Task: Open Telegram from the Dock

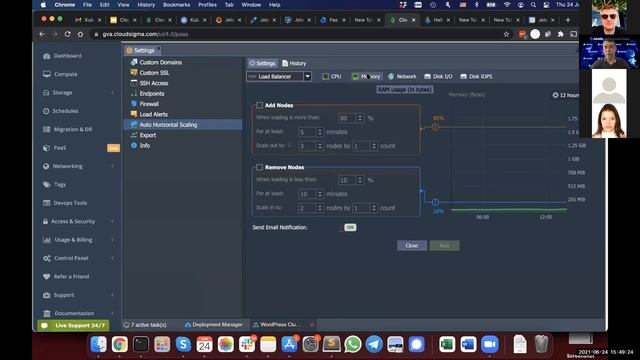Action: pyautogui.click(x=374, y=344)
